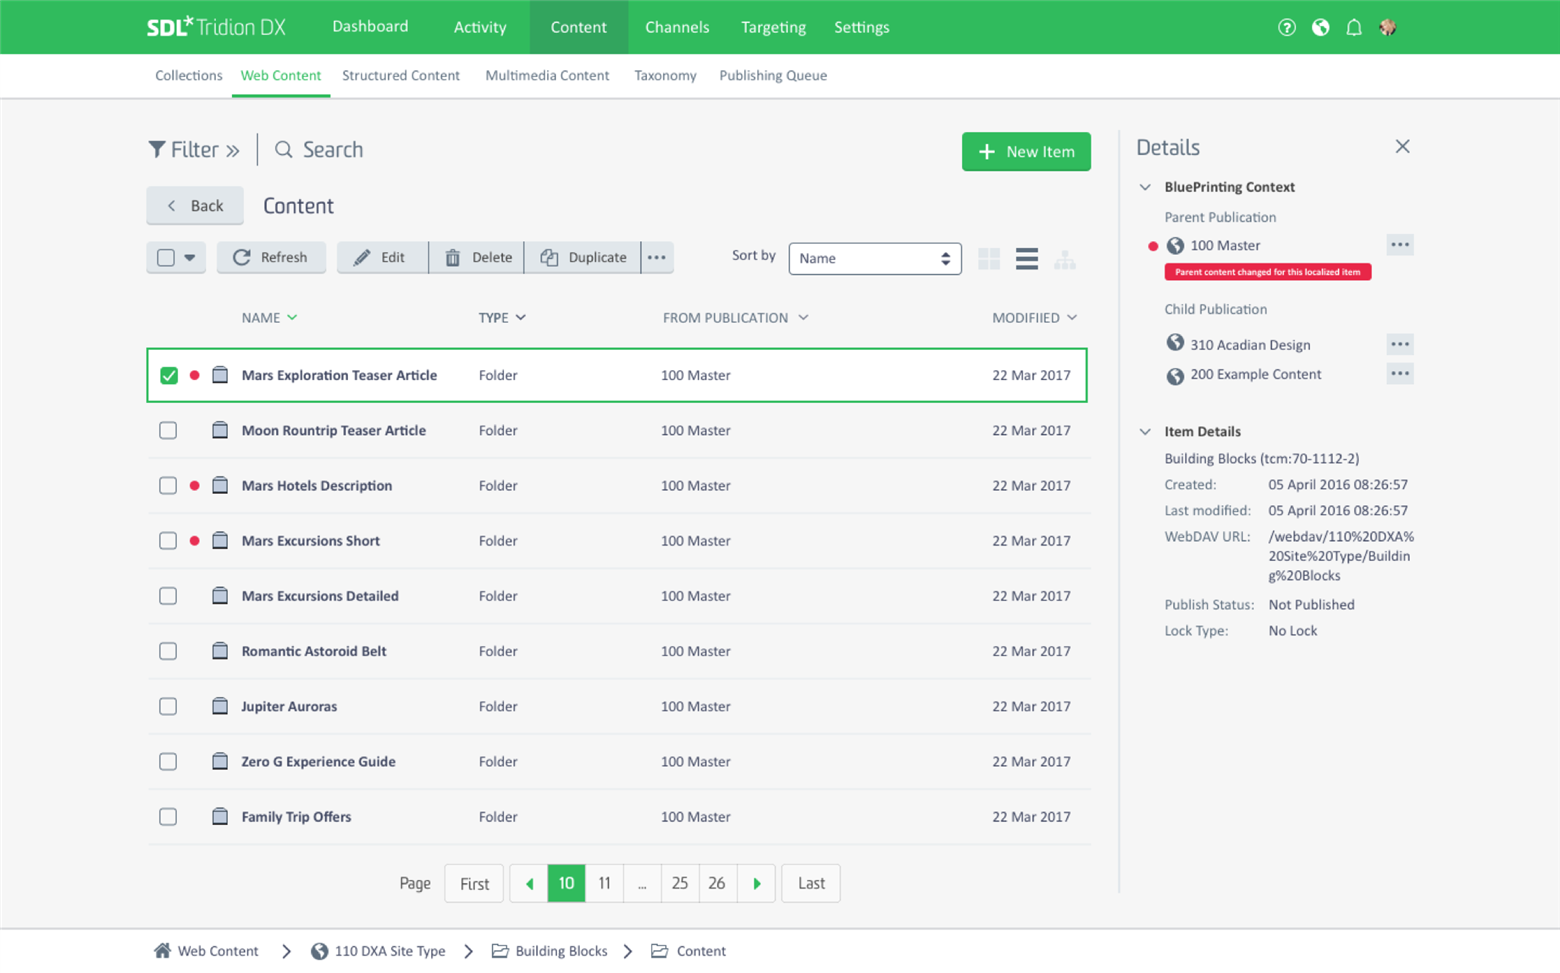Open the help question mark icon
This screenshot has height=973, width=1560.
click(x=1287, y=27)
